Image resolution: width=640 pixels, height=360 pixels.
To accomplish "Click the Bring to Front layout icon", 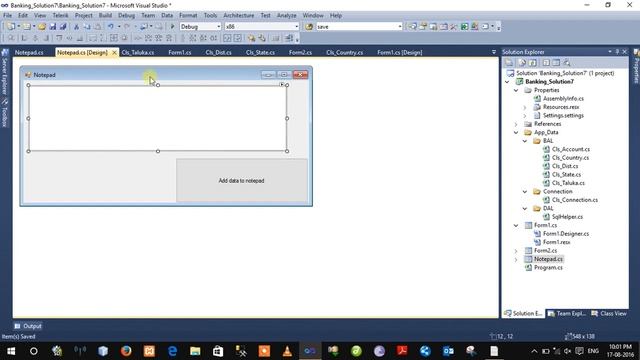I will click(x=251, y=38).
